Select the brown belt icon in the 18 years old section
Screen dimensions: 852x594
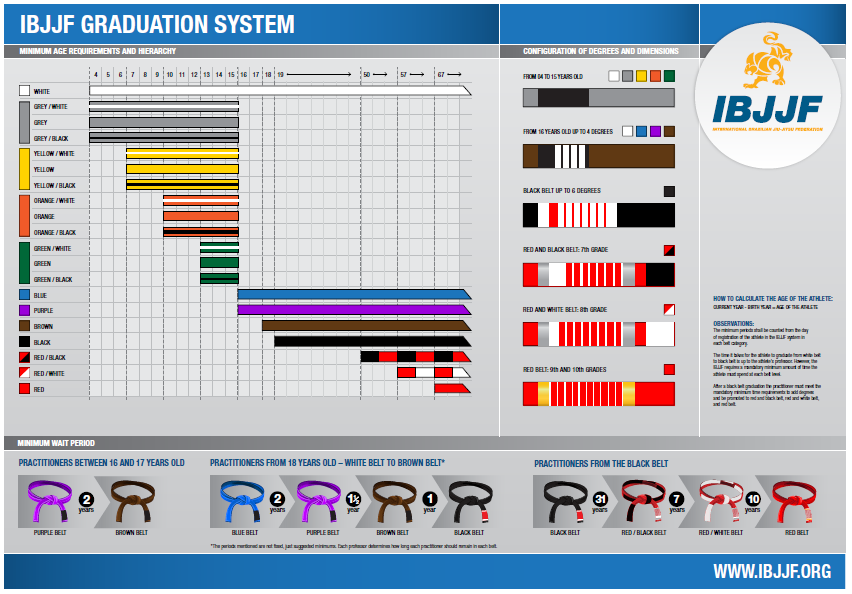click(394, 501)
